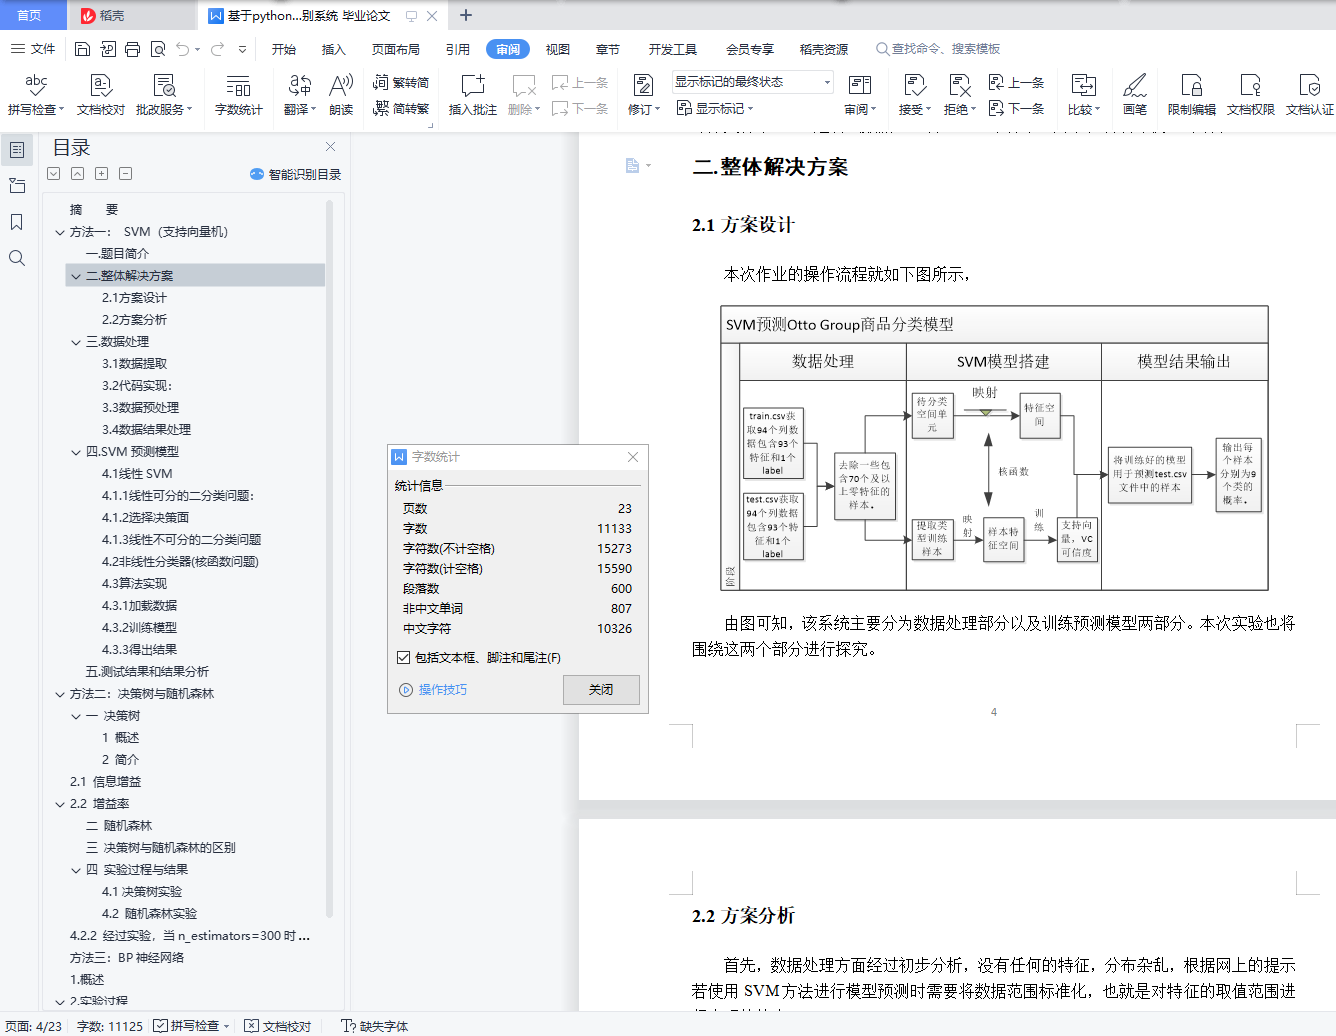This screenshot has height=1036, width=1336.
Task: Open 文档认证 document certification
Action: click(x=1310, y=95)
